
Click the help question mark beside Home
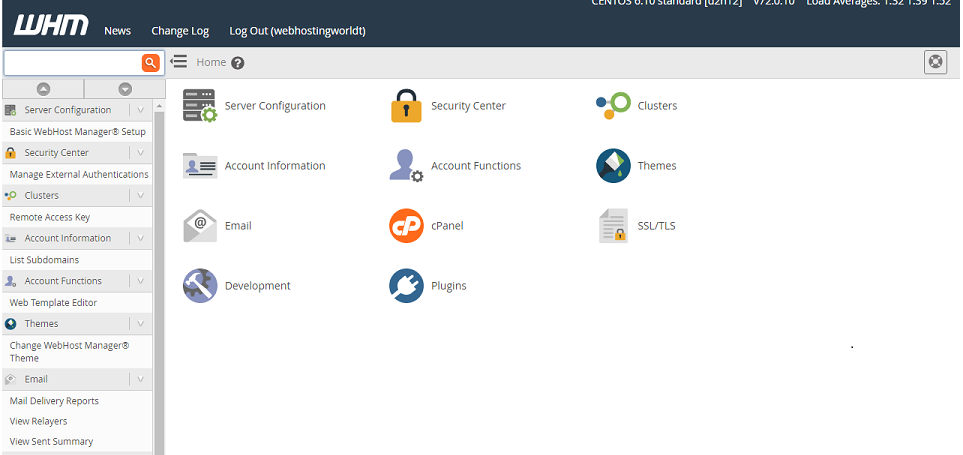point(238,63)
